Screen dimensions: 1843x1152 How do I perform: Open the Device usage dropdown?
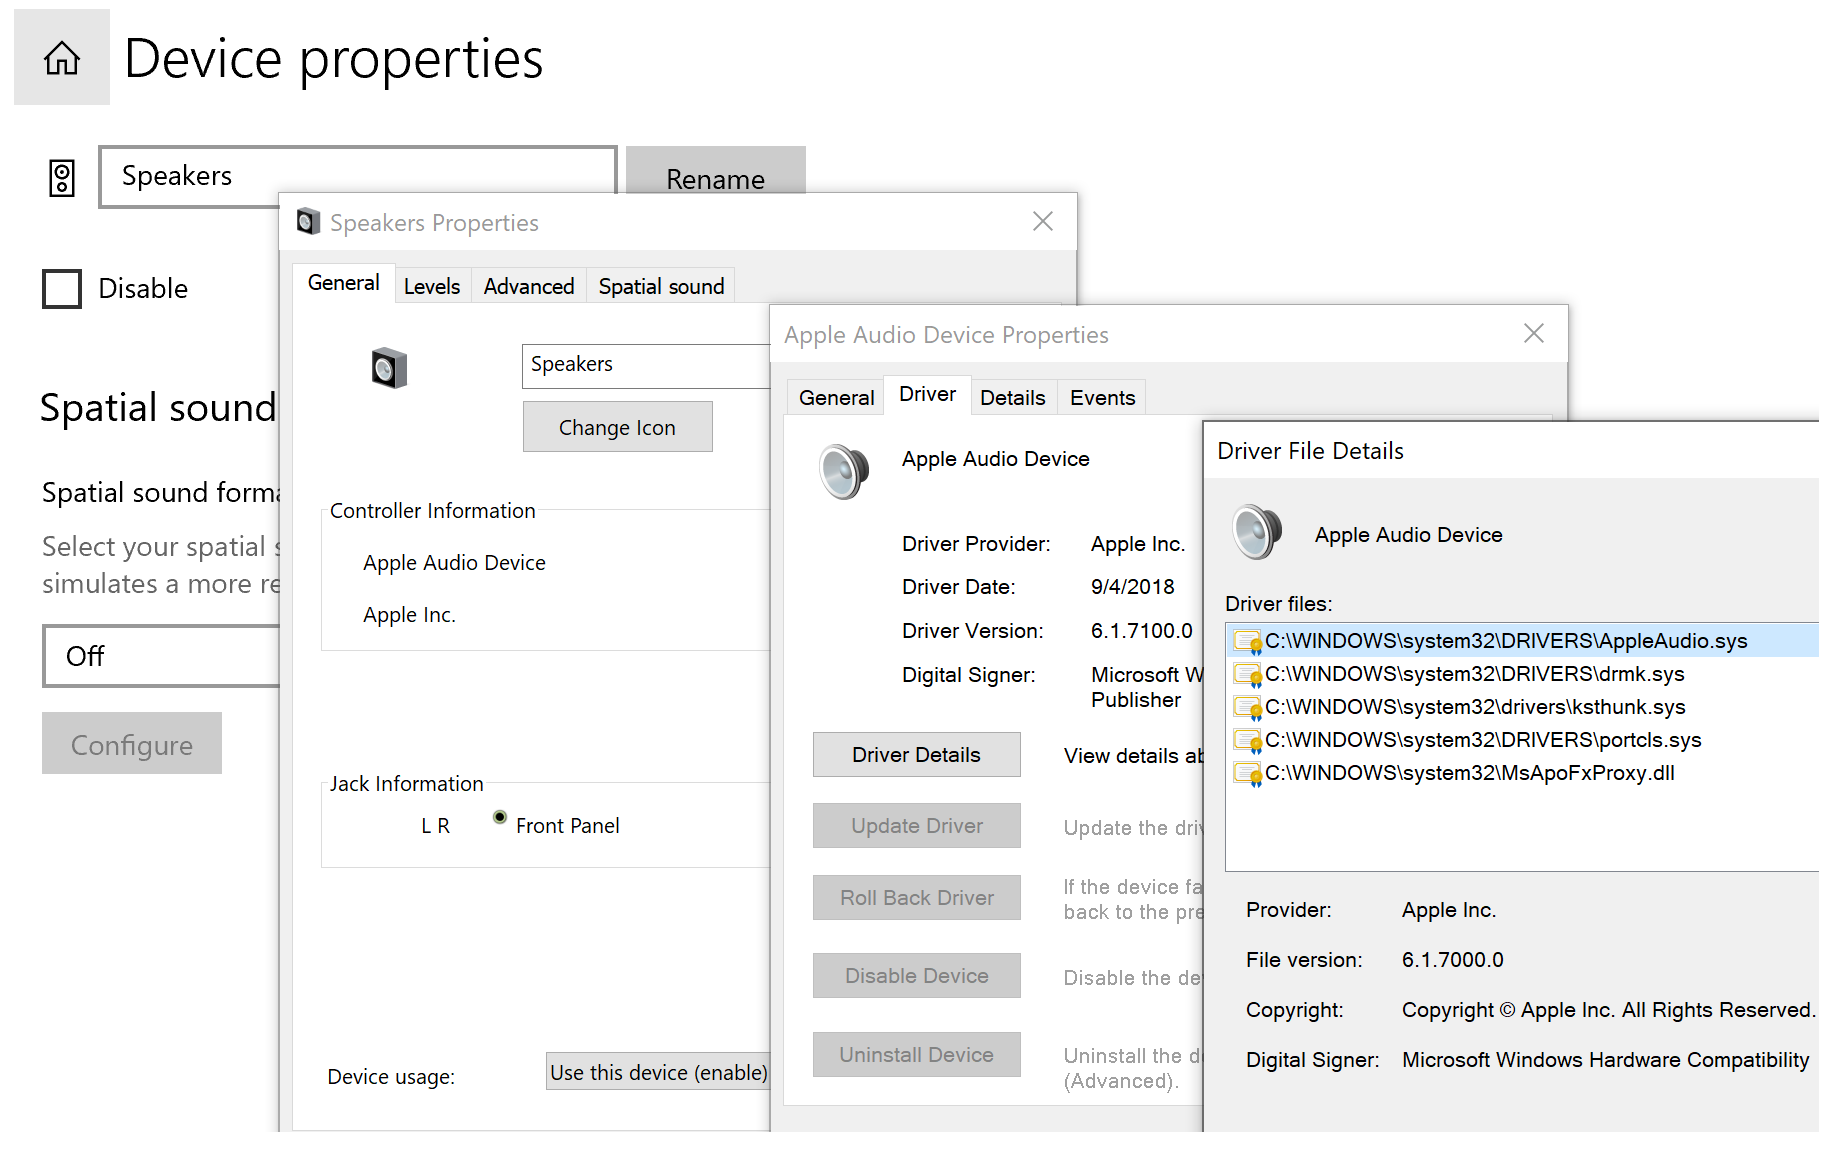(x=658, y=1072)
